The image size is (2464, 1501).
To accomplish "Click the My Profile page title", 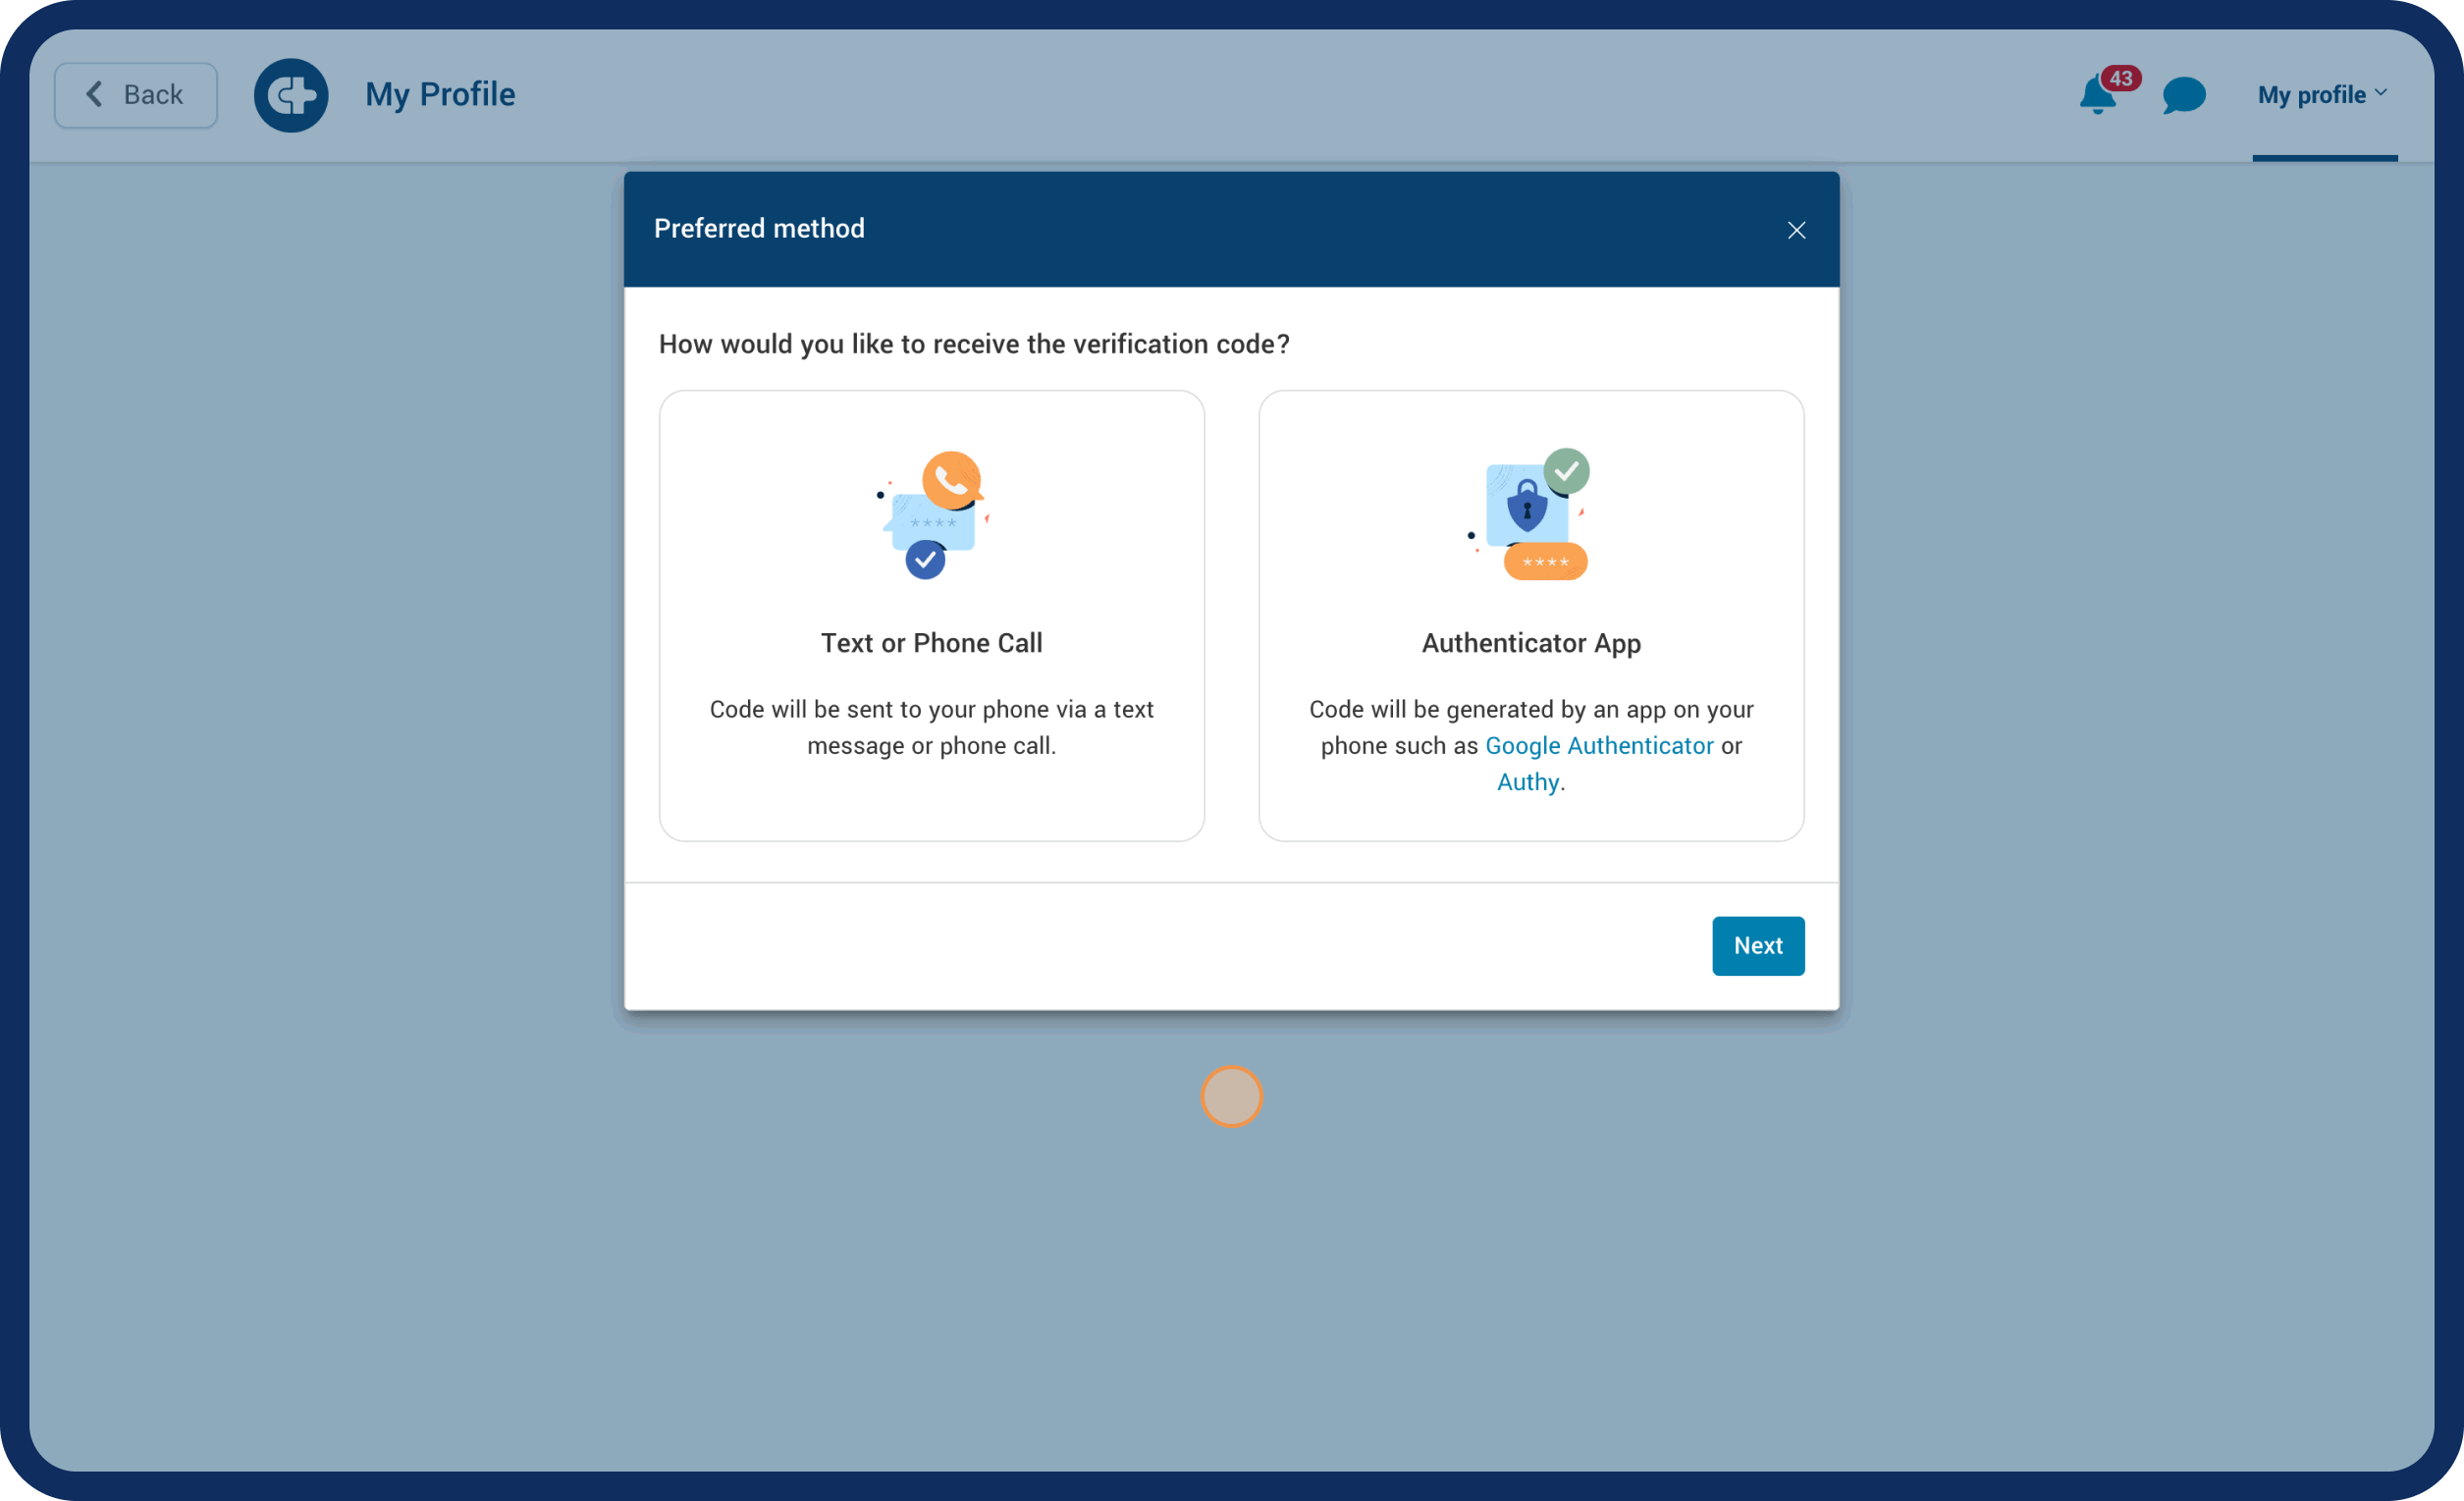I will click(x=440, y=94).
